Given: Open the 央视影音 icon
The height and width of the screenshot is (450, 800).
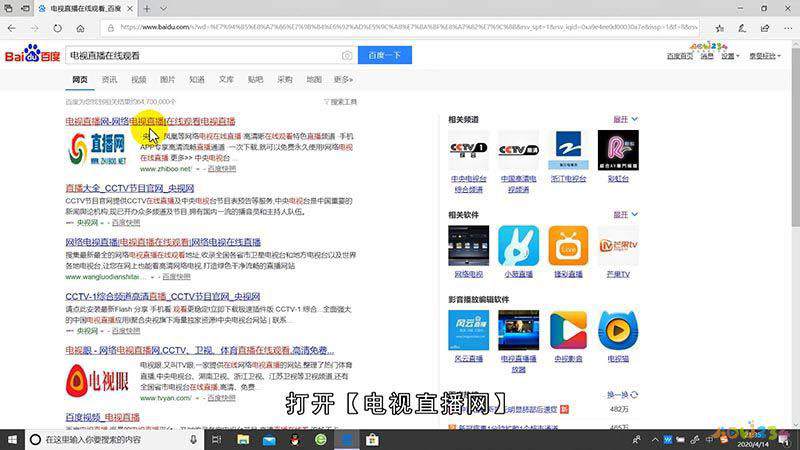Looking at the screenshot, I should pos(568,330).
